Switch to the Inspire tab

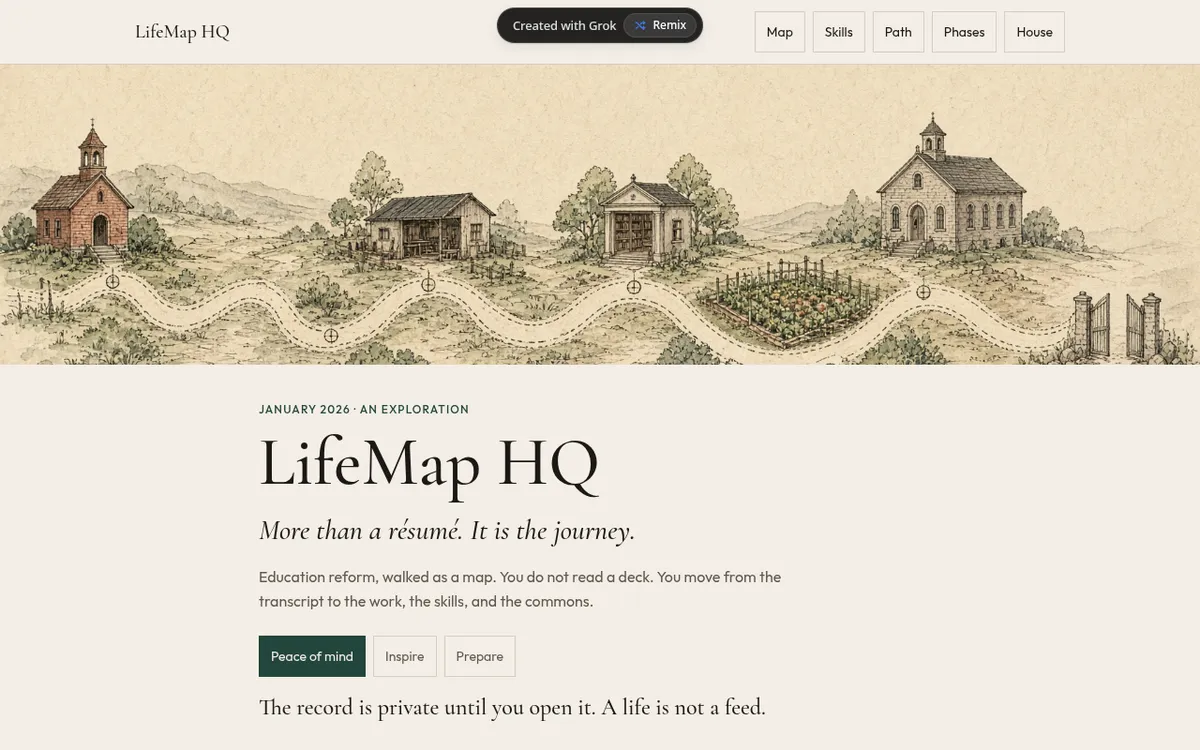coord(405,656)
